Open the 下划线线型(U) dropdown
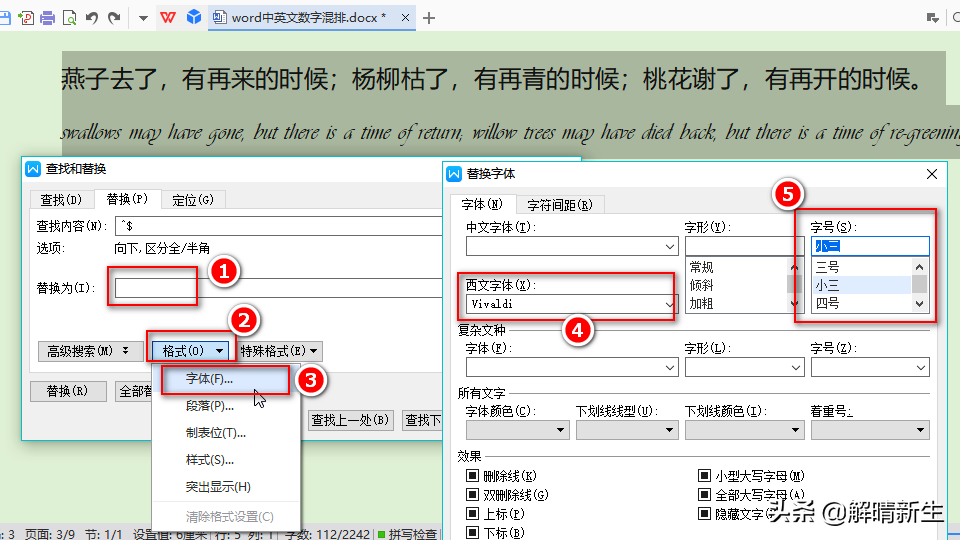The image size is (960, 540). [626, 430]
